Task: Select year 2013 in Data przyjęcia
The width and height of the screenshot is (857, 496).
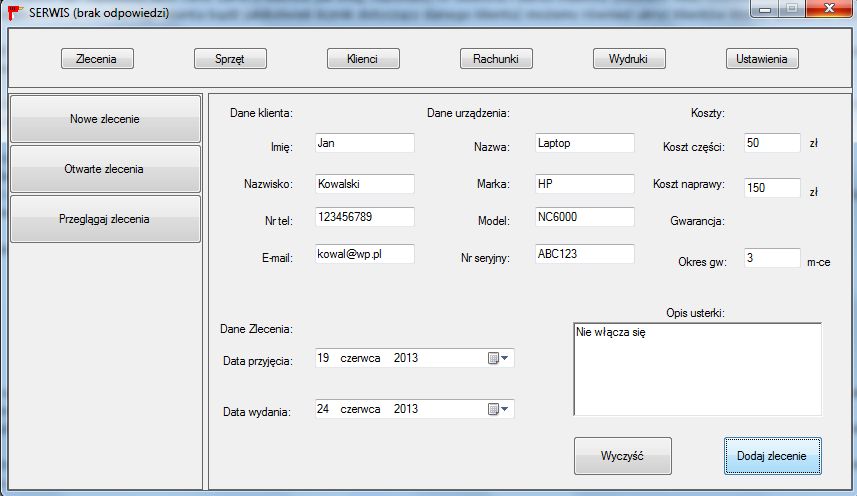Action: pyautogui.click(x=406, y=358)
